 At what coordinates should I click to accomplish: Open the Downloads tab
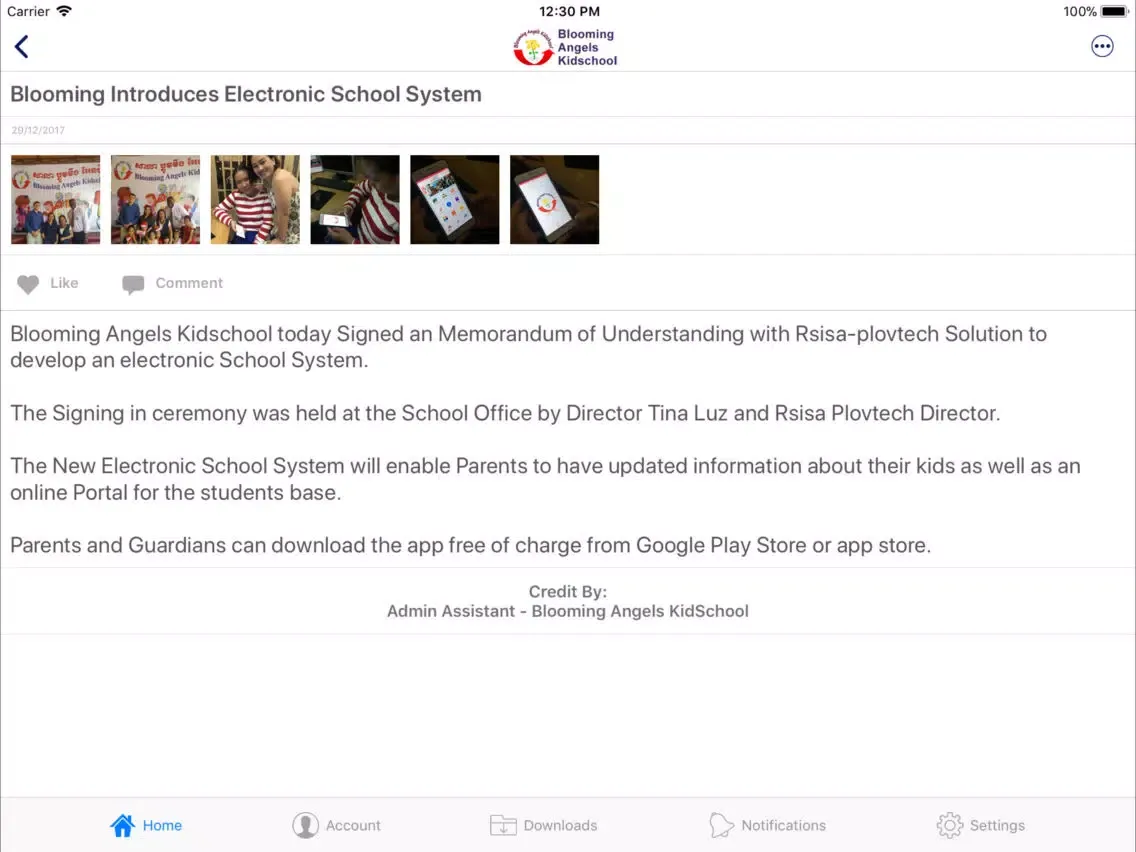coord(543,825)
